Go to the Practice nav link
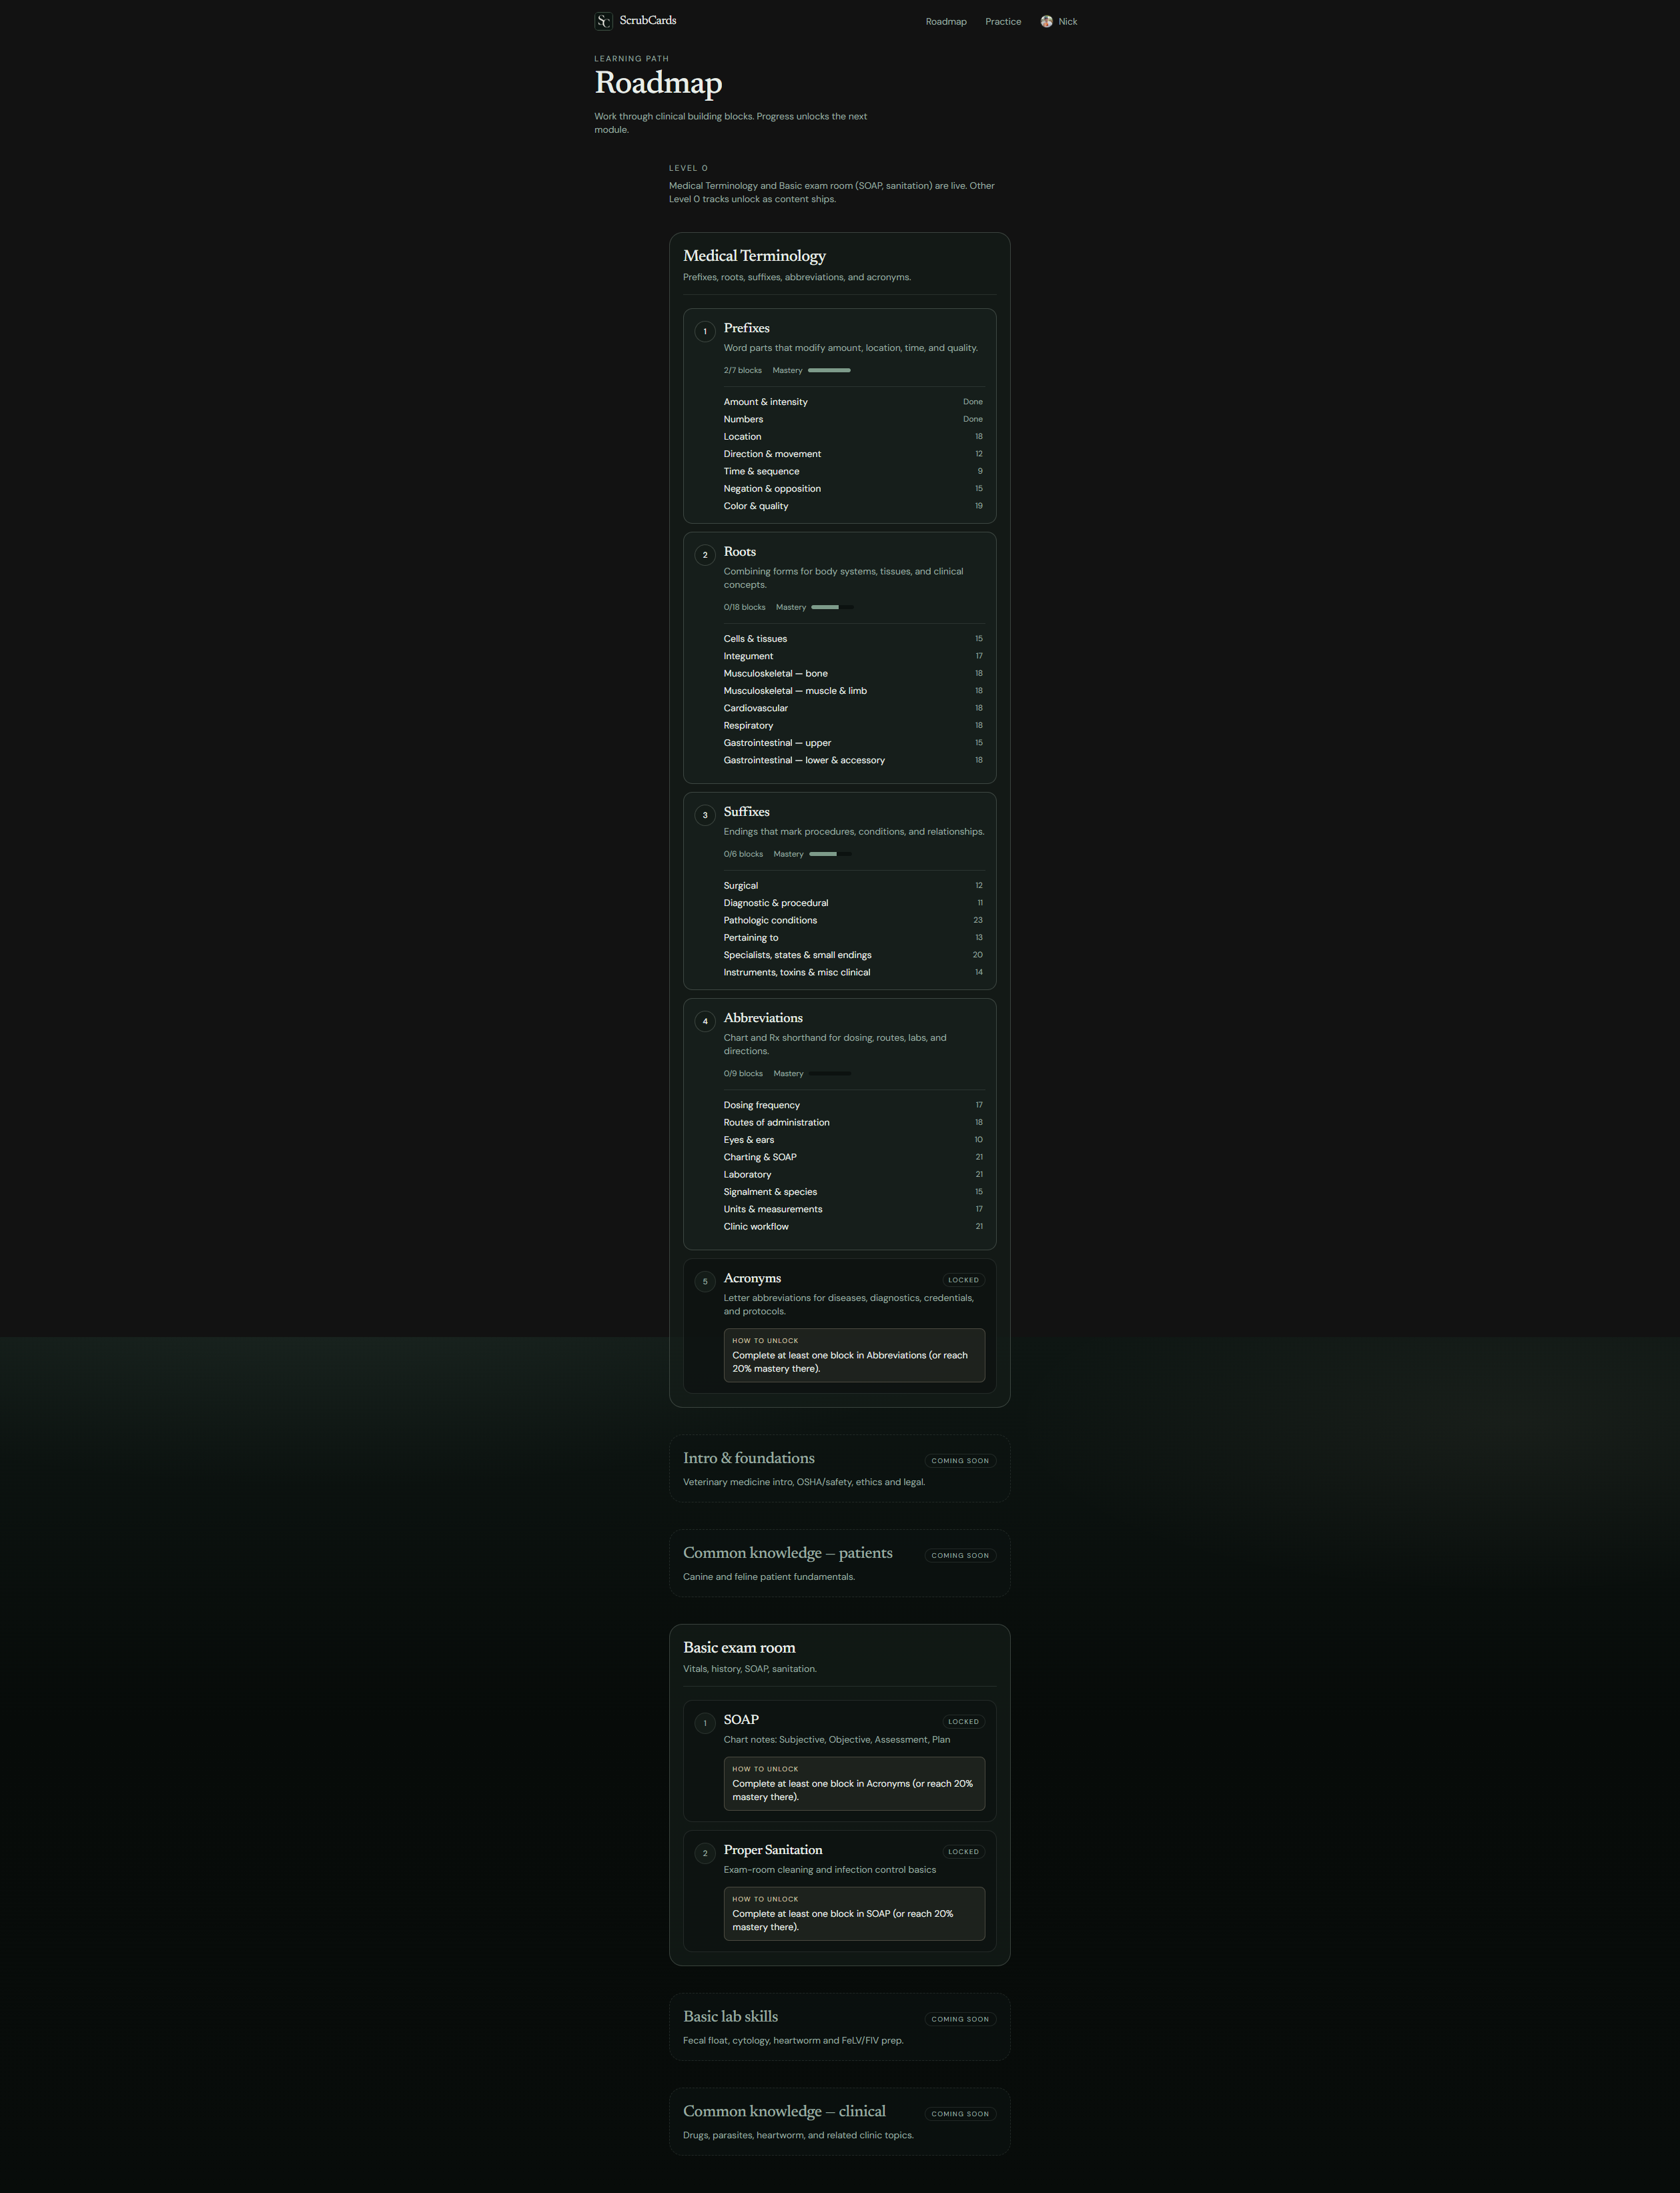Screen dimensions: 1680x2193 tap(1003, 21)
